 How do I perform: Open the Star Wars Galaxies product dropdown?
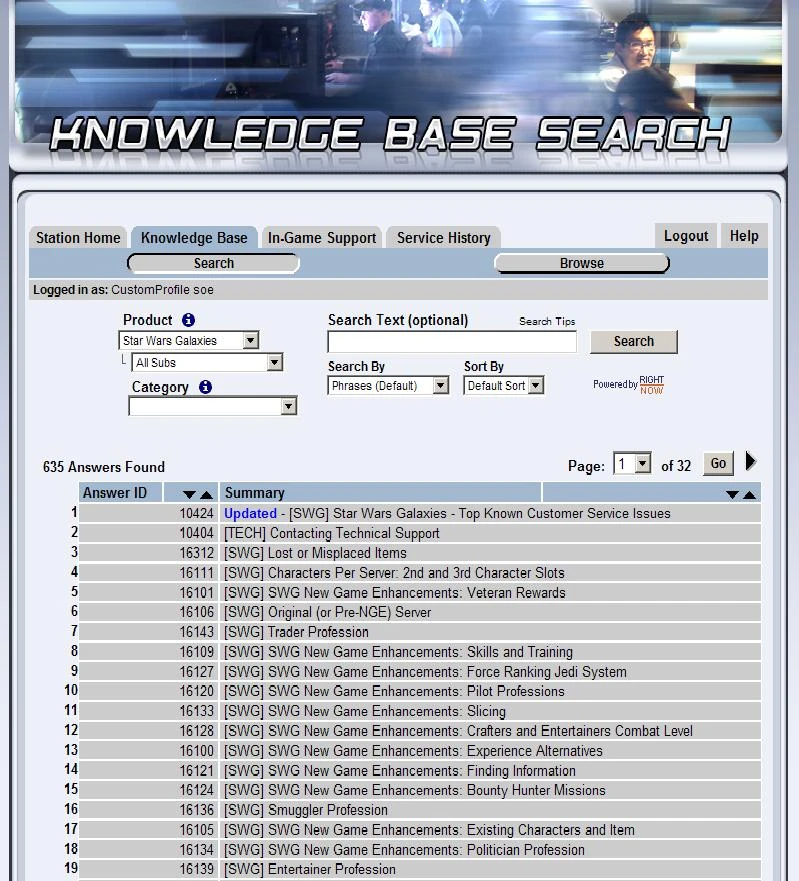point(189,340)
